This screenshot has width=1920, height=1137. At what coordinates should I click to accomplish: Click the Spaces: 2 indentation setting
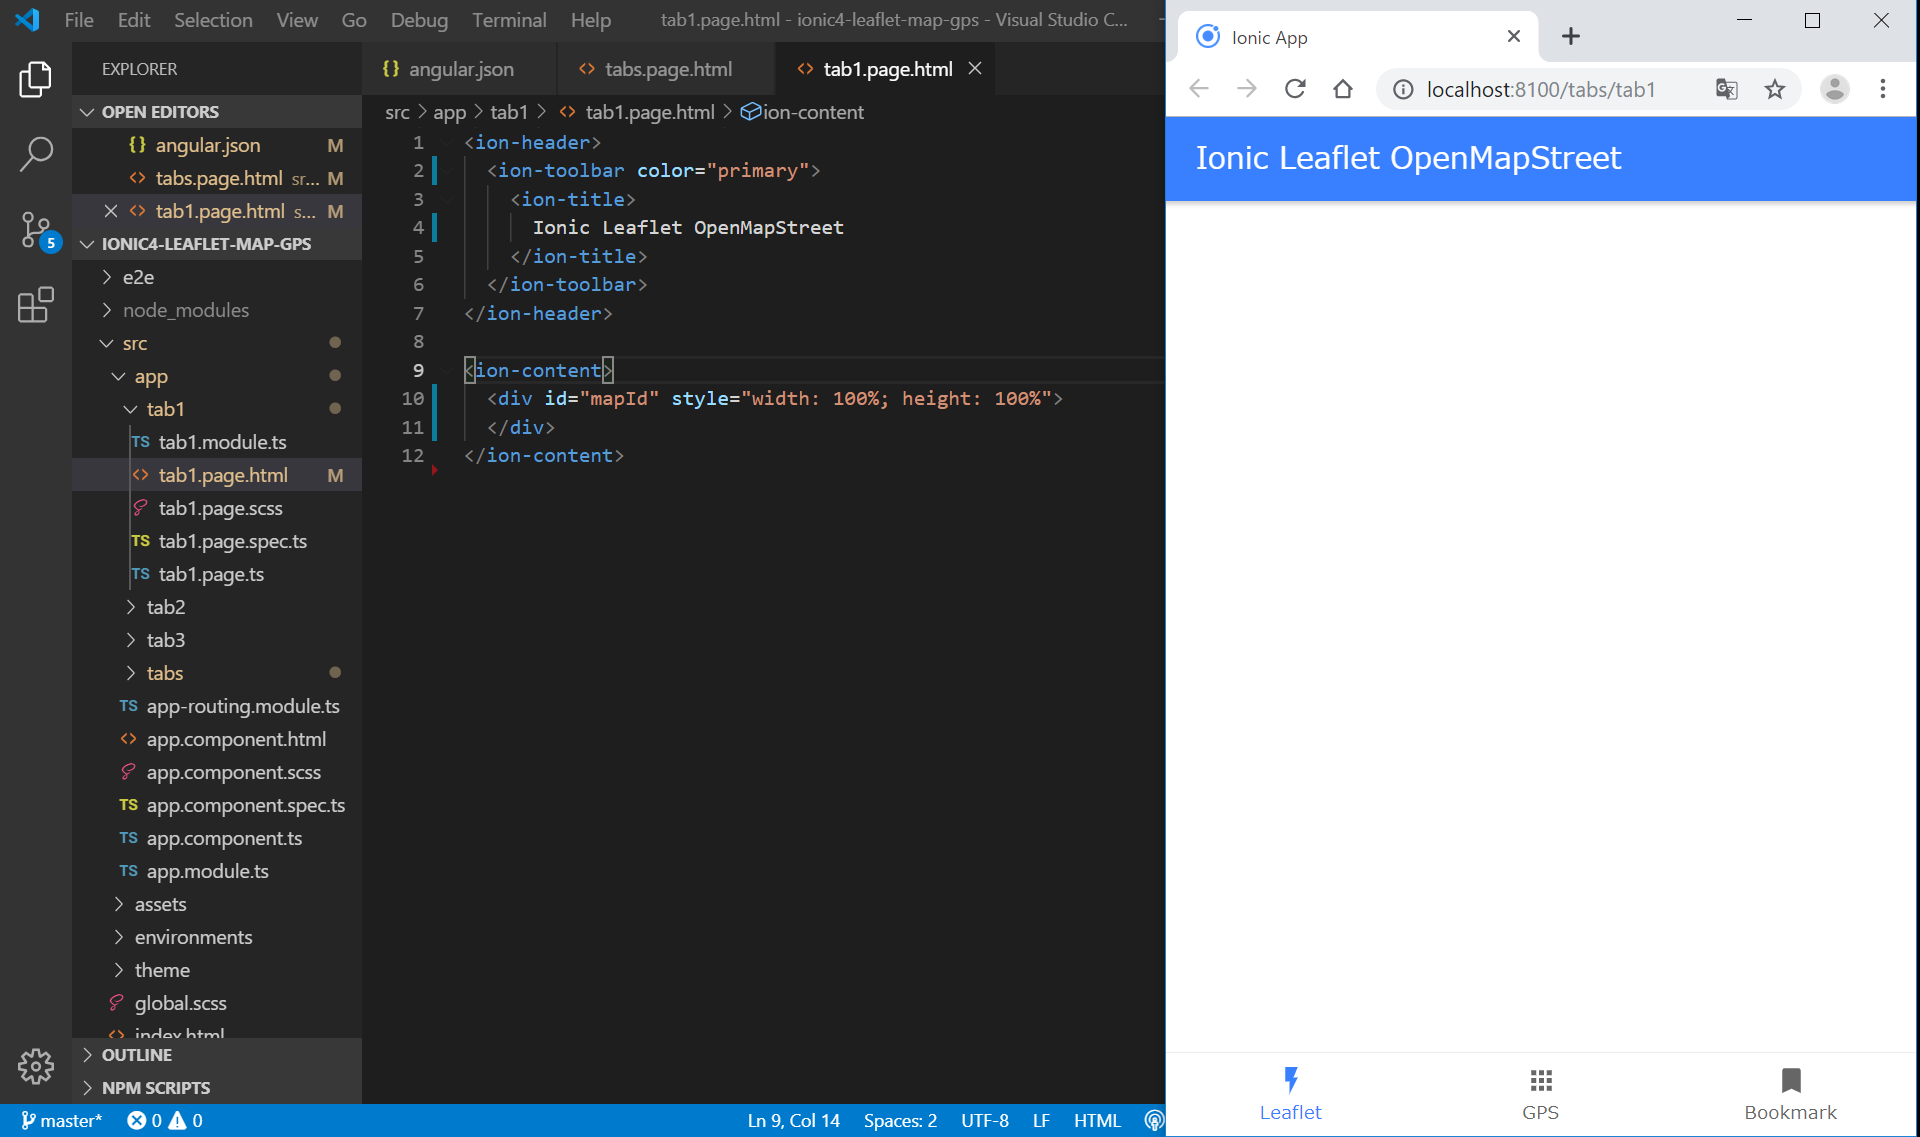pos(900,1120)
